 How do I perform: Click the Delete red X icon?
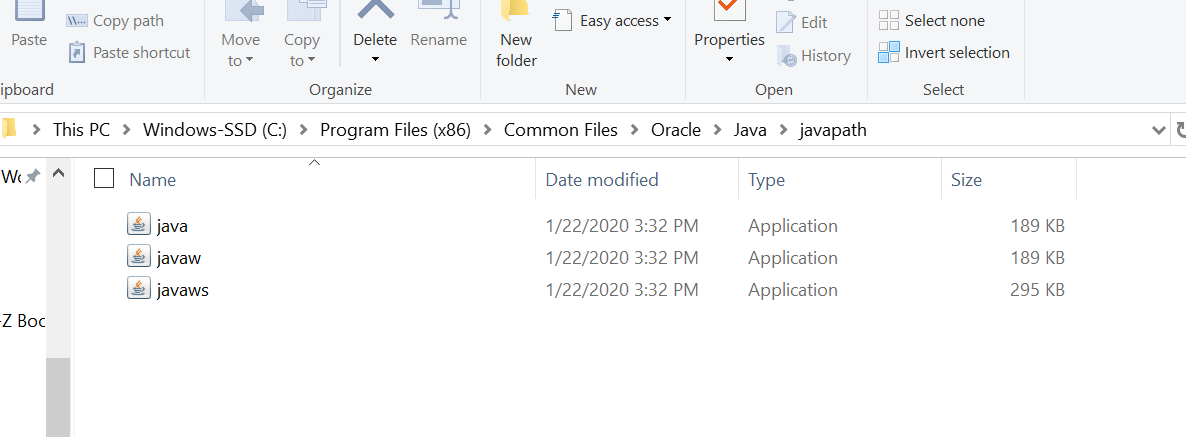pyautogui.click(x=375, y=10)
